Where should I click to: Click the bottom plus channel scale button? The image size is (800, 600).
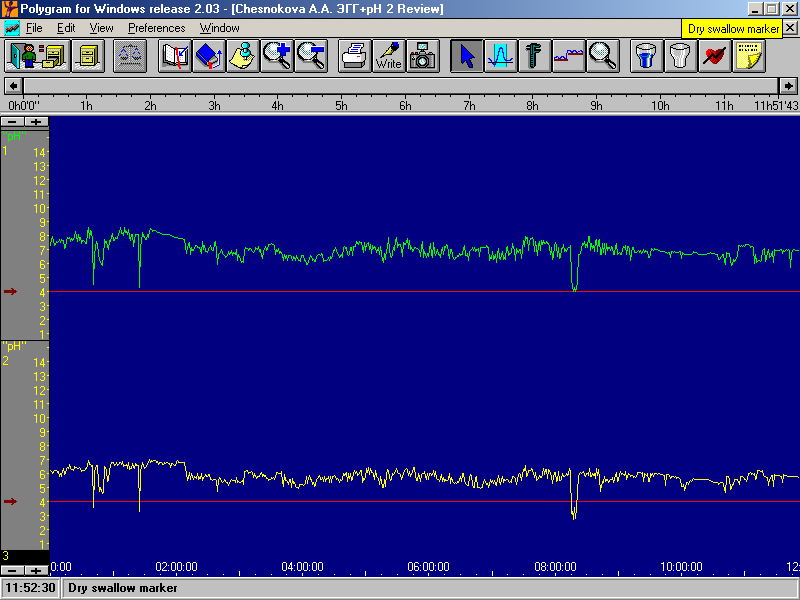(36, 571)
